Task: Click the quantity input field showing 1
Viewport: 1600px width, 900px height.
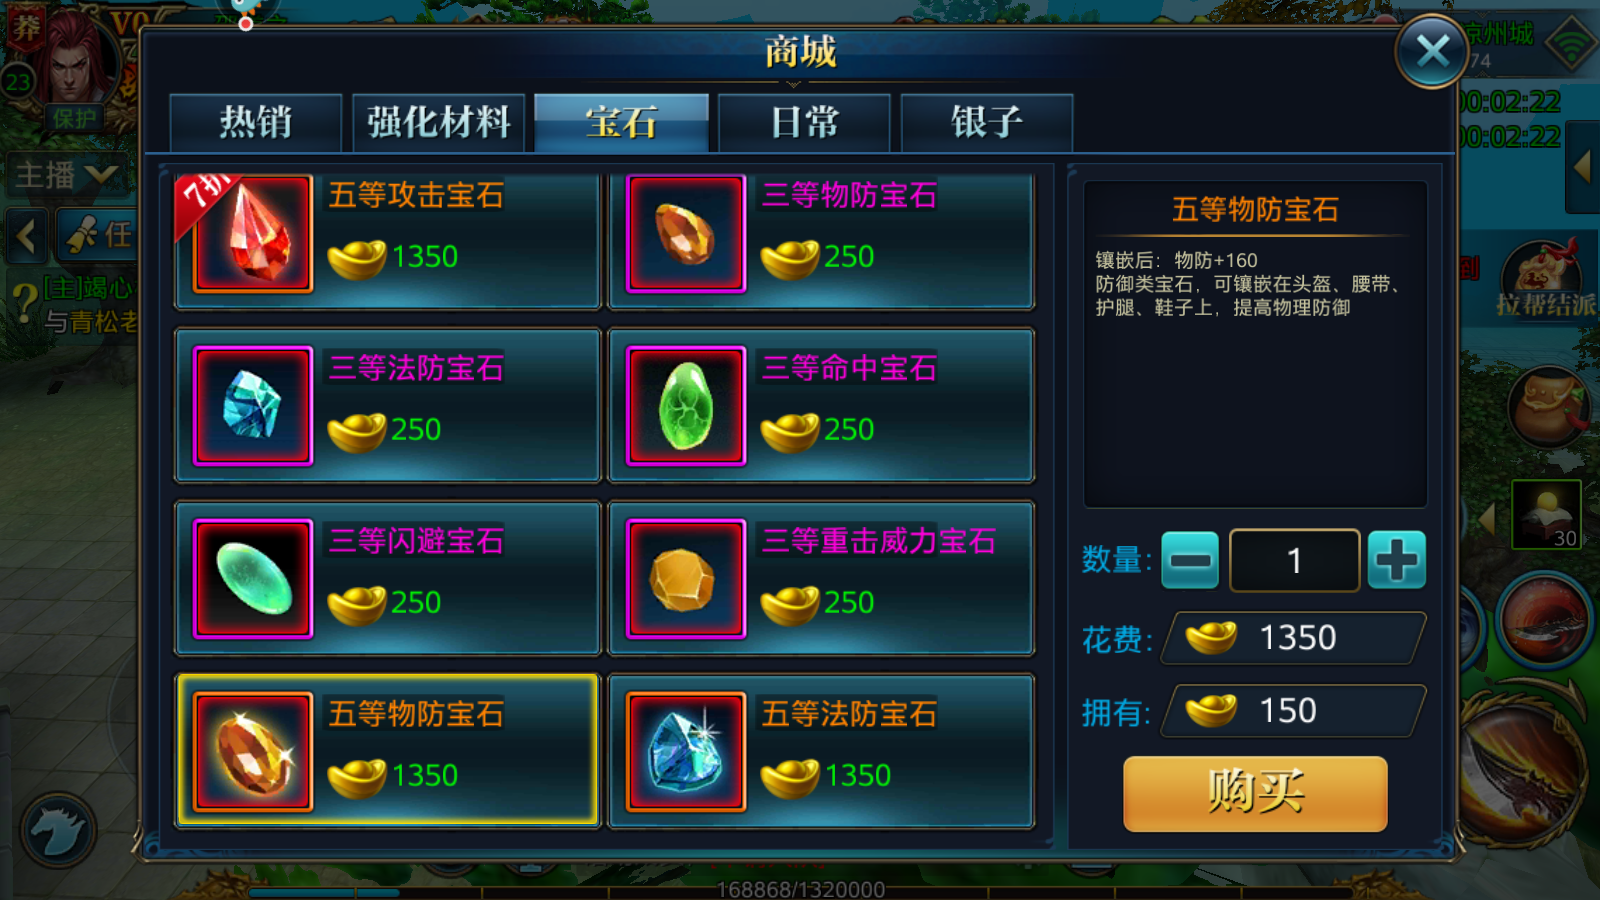Action: point(1294,561)
